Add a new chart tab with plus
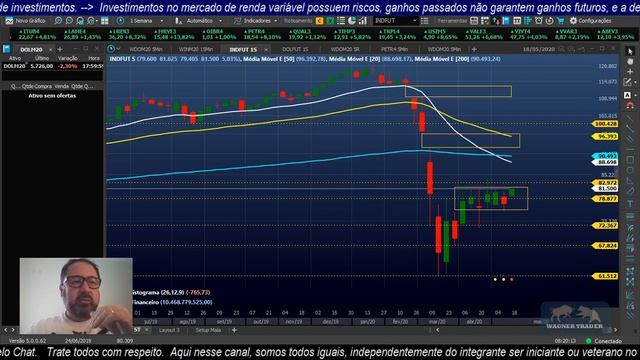This screenshot has width=640, height=360. click(x=474, y=49)
